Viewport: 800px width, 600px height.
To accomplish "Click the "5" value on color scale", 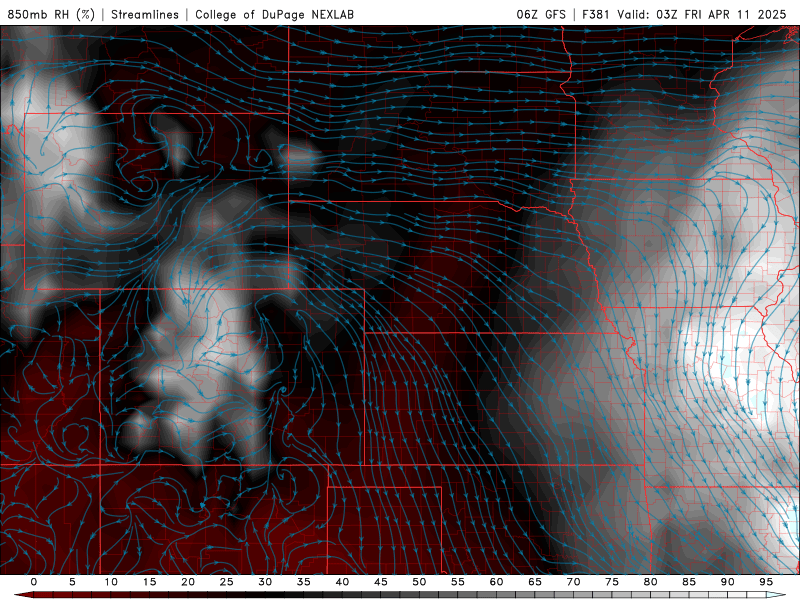I will (x=72, y=582).
